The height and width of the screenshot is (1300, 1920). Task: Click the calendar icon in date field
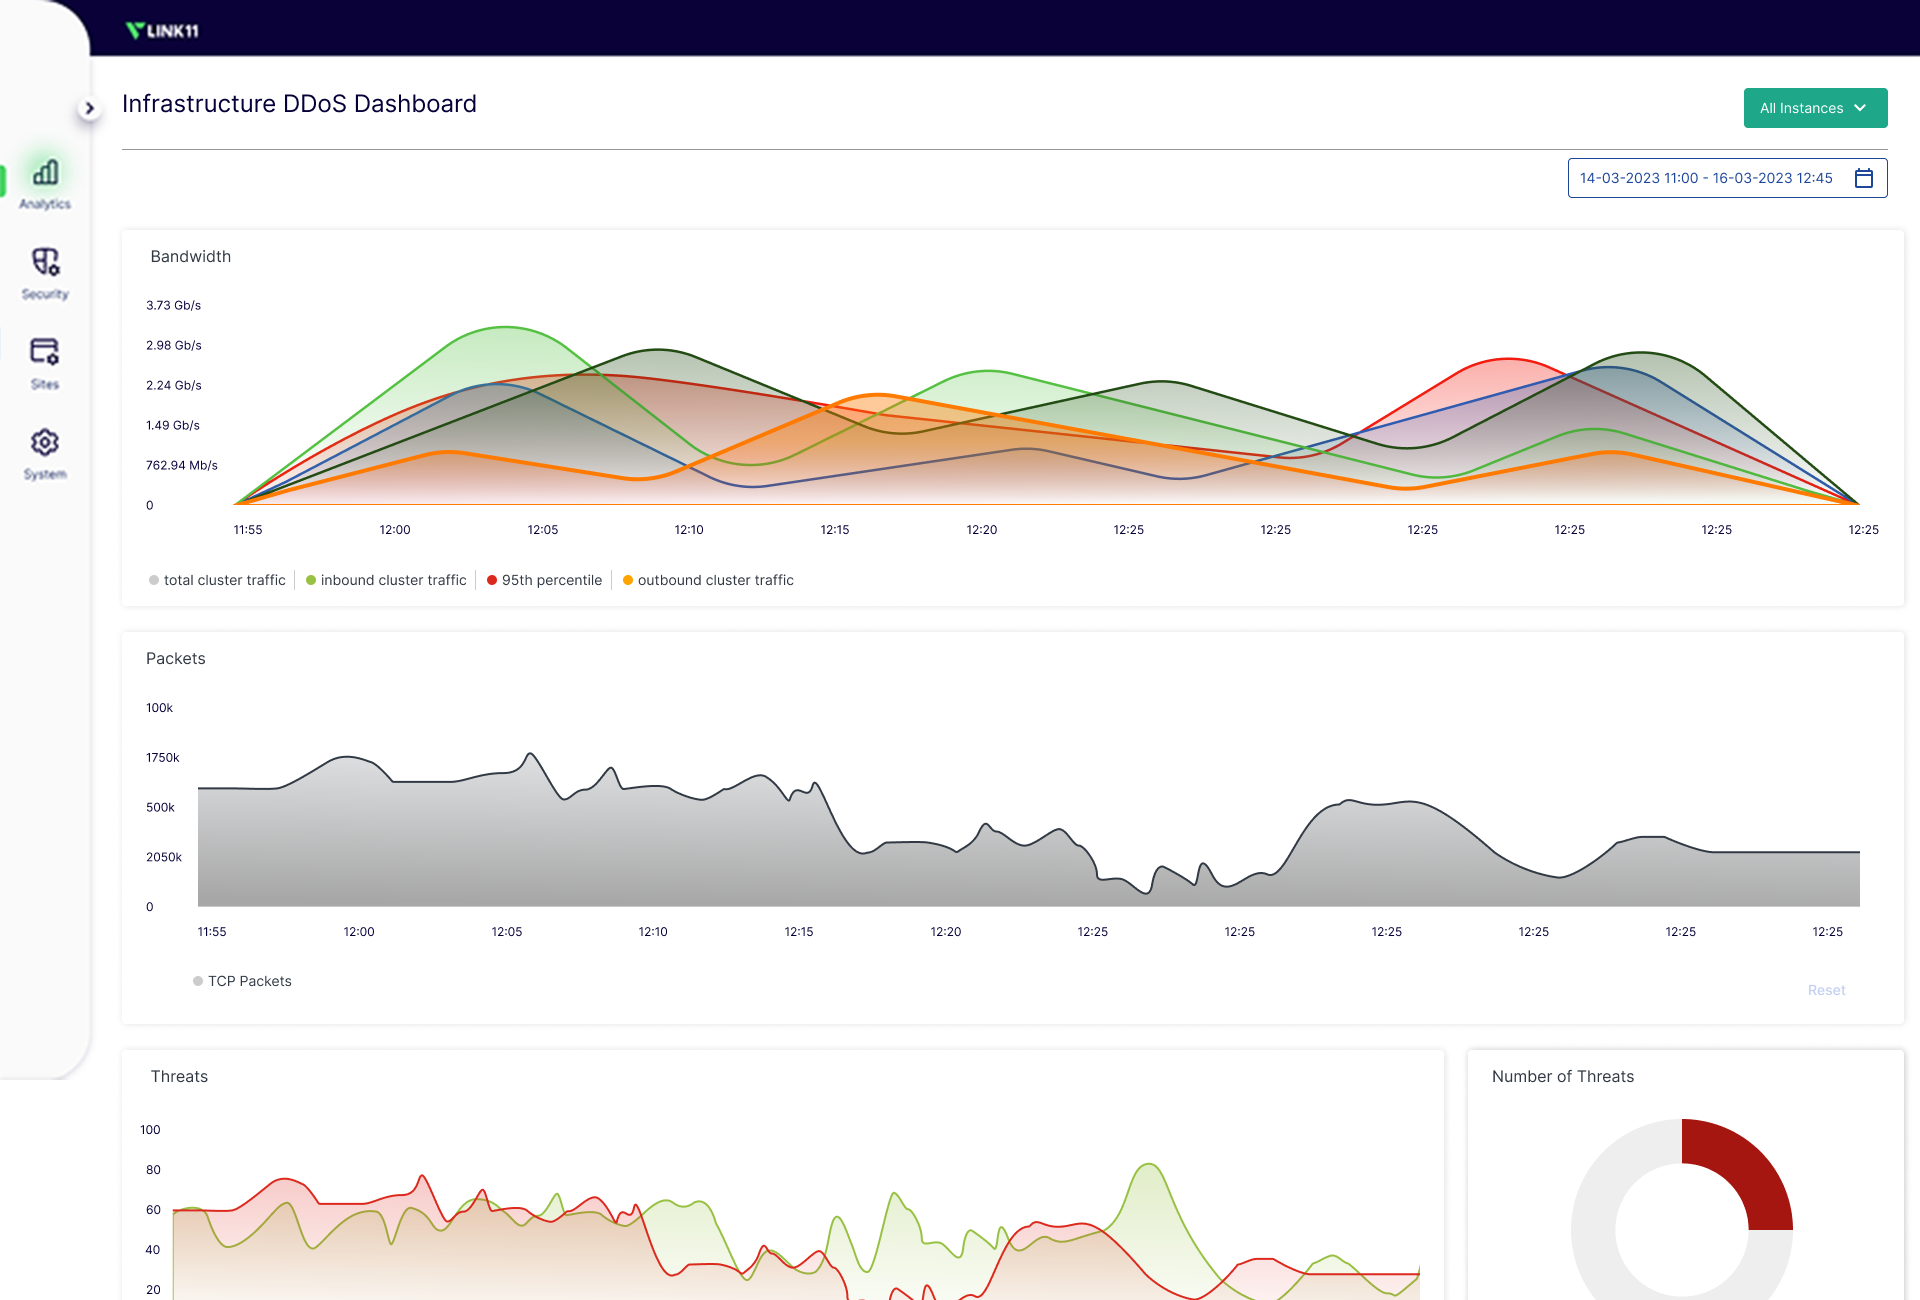tap(1864, 178)
